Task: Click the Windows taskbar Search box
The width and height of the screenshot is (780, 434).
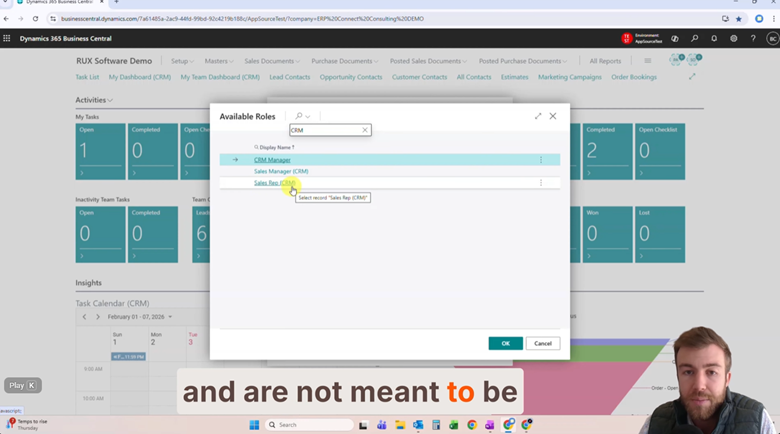Action: (x=309, y=425)
